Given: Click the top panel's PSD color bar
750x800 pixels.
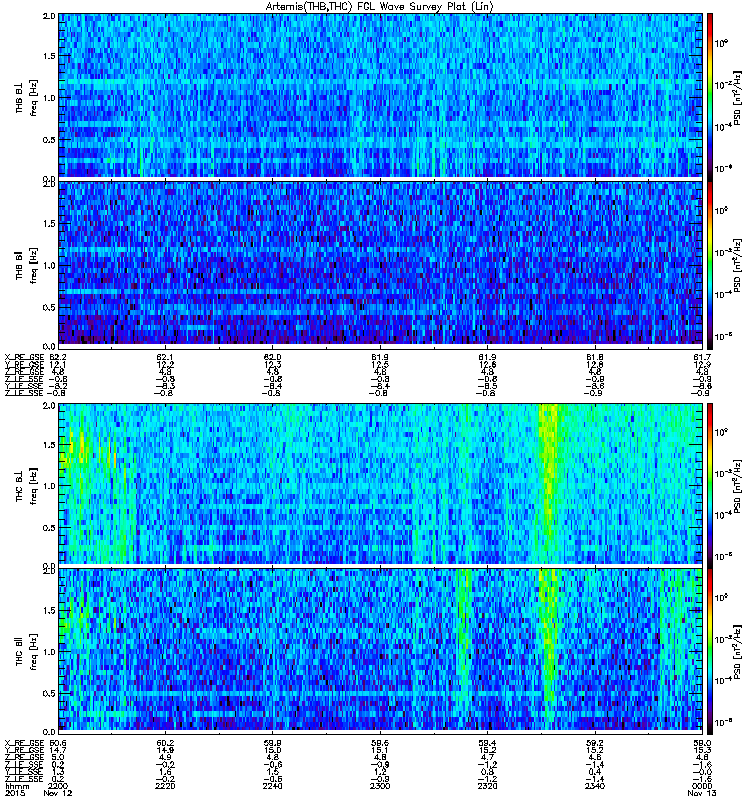Looking at the screenshot, I should (710, 96).
